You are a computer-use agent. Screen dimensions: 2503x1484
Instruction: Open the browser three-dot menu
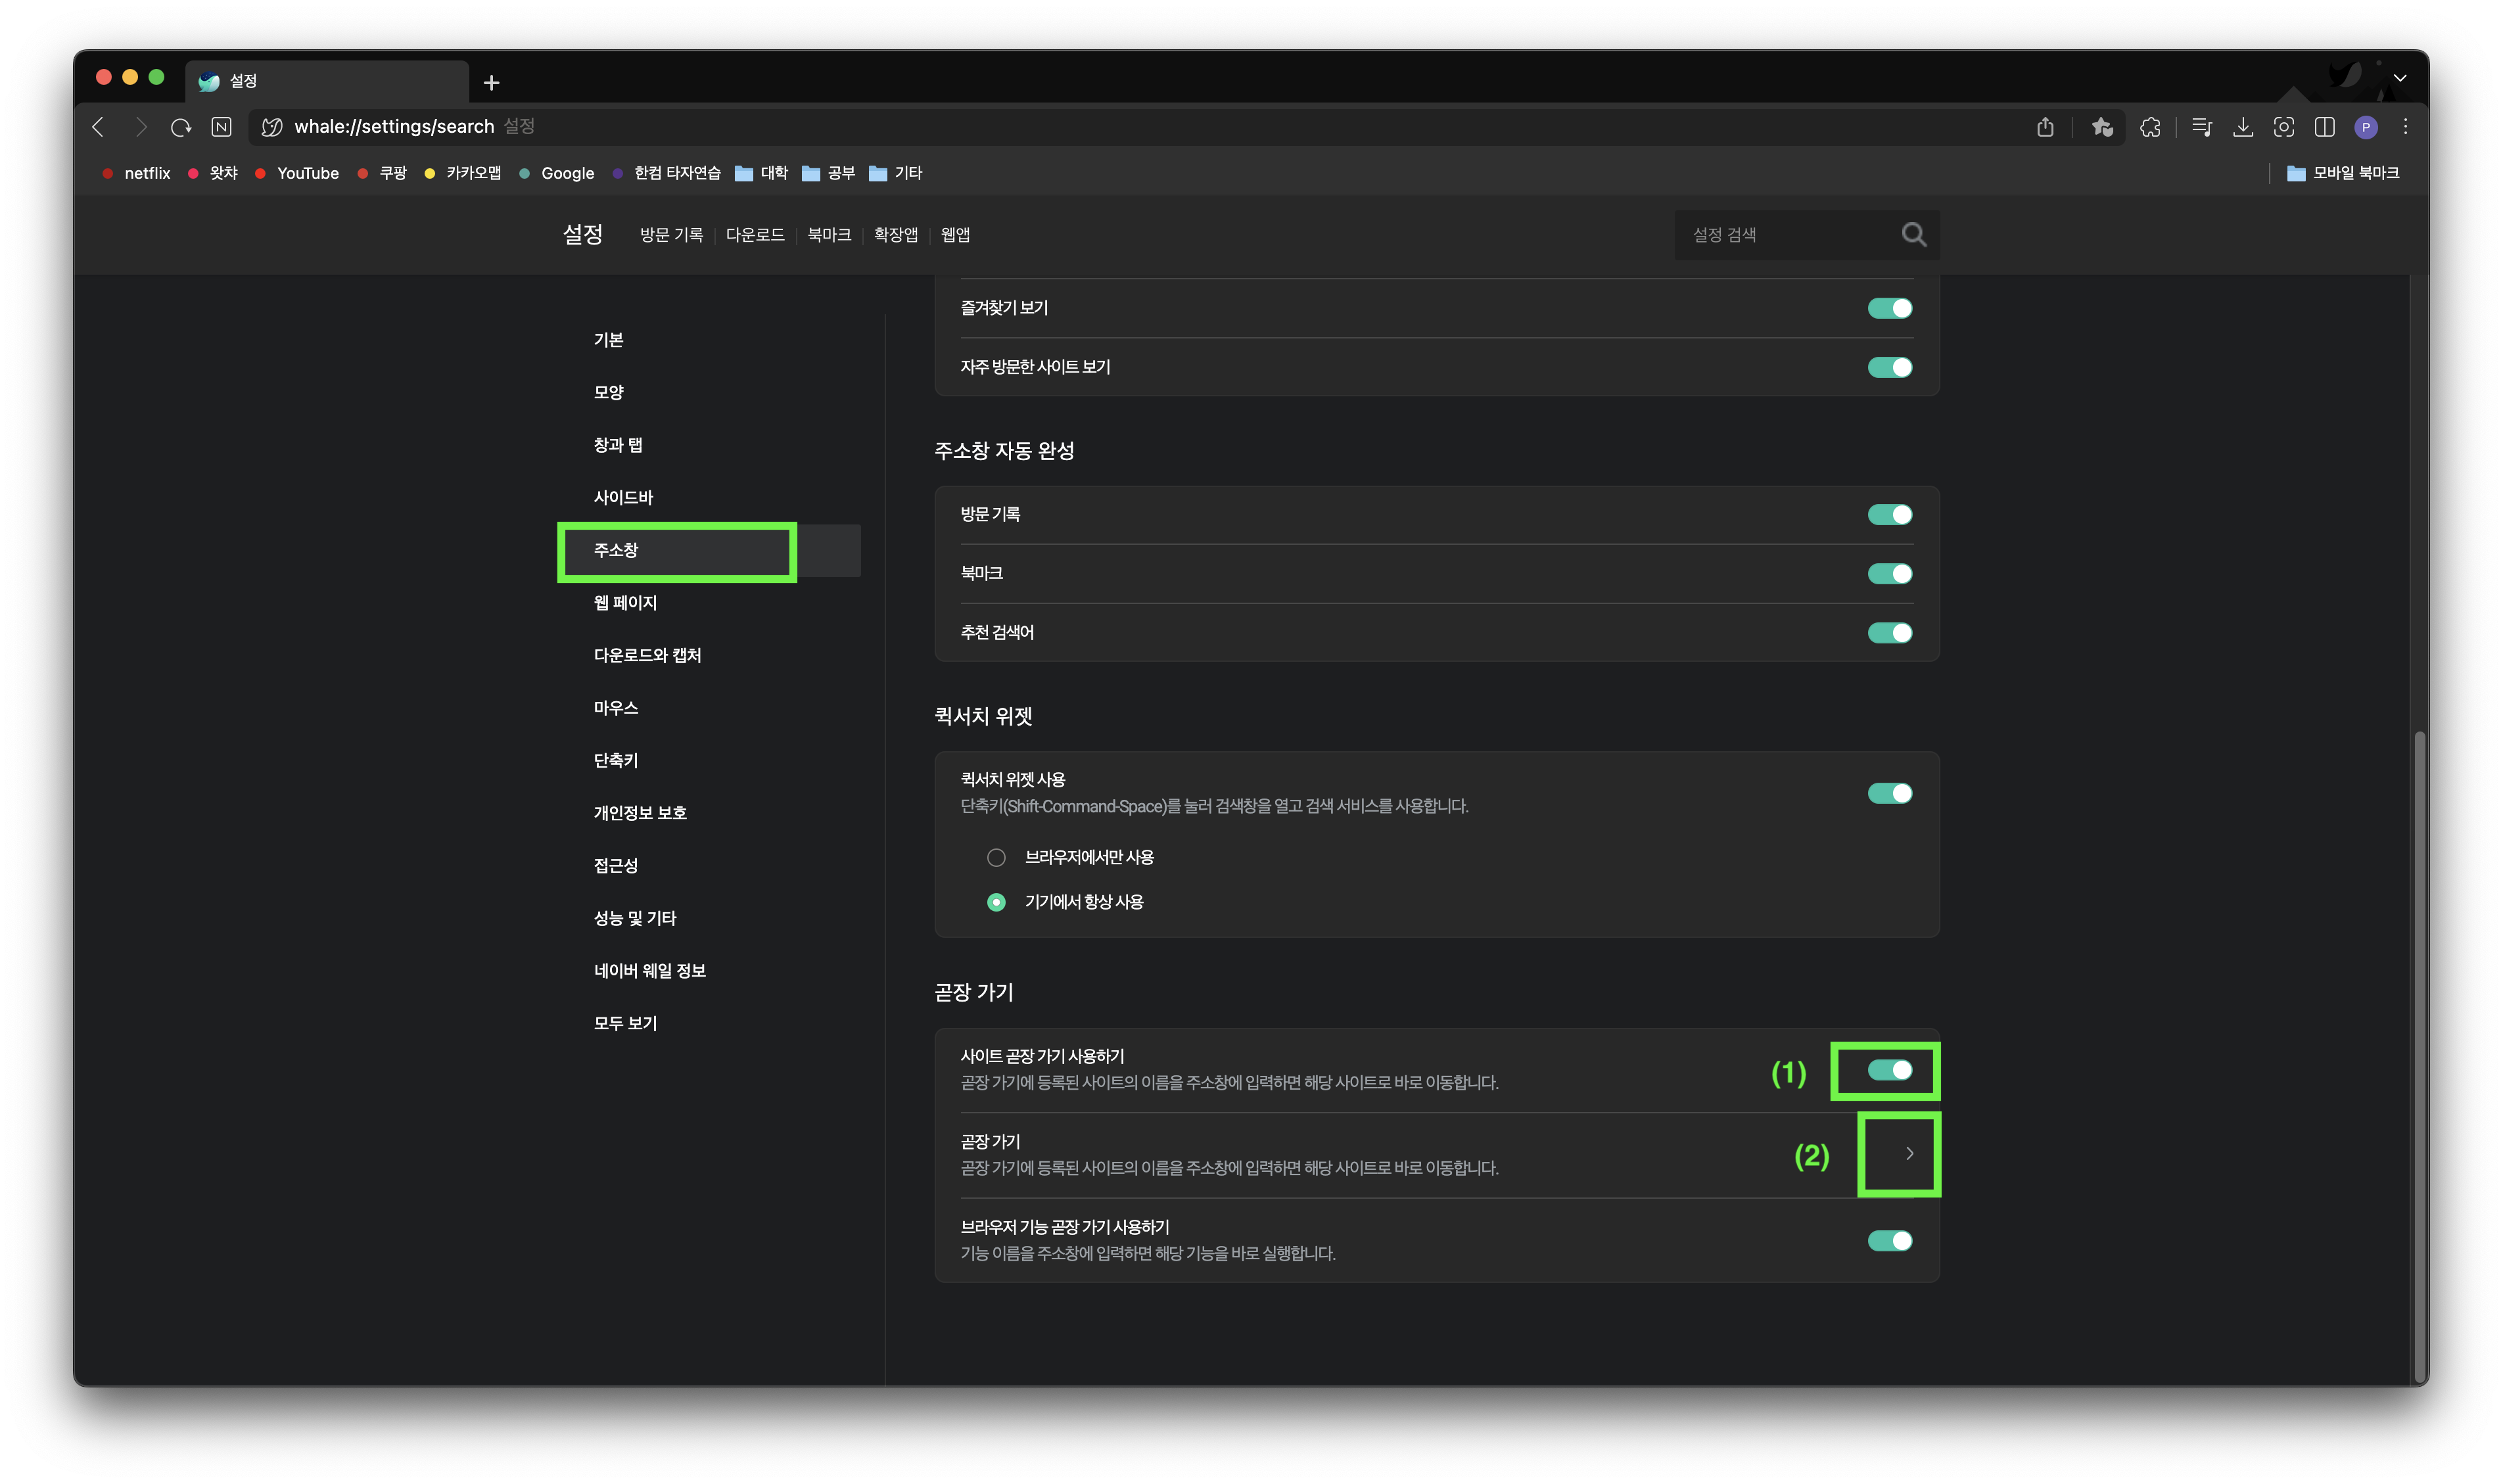pos(2406,127)
